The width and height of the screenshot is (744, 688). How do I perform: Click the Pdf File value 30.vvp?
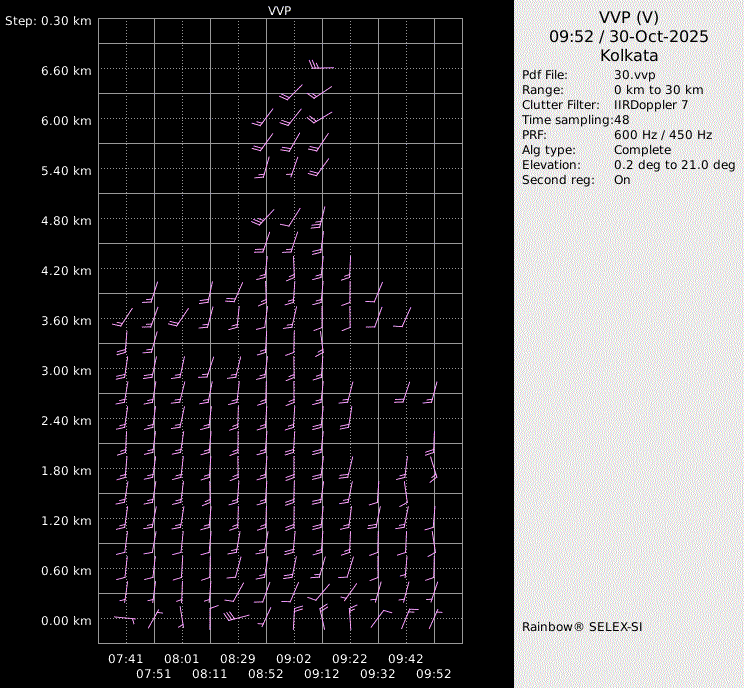click(634, 75)
